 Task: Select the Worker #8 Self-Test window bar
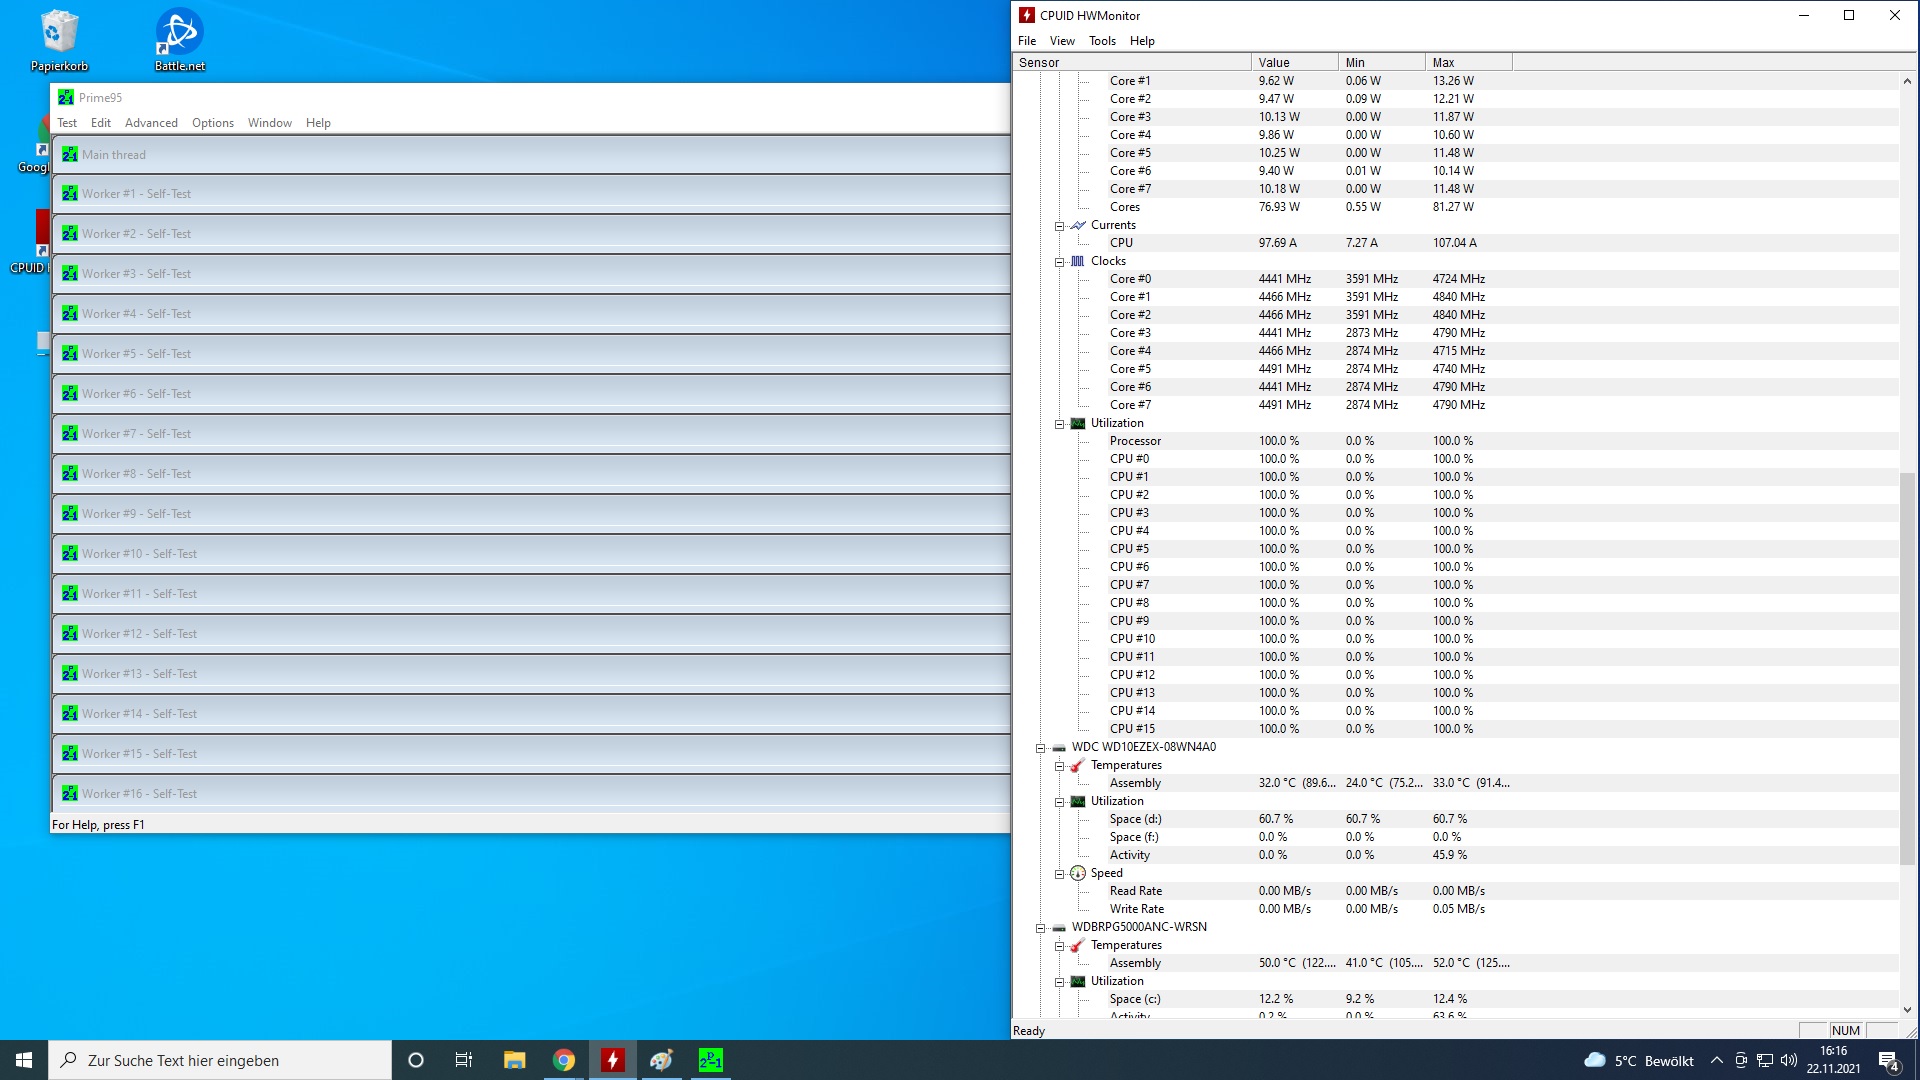[x=532, y=474]
